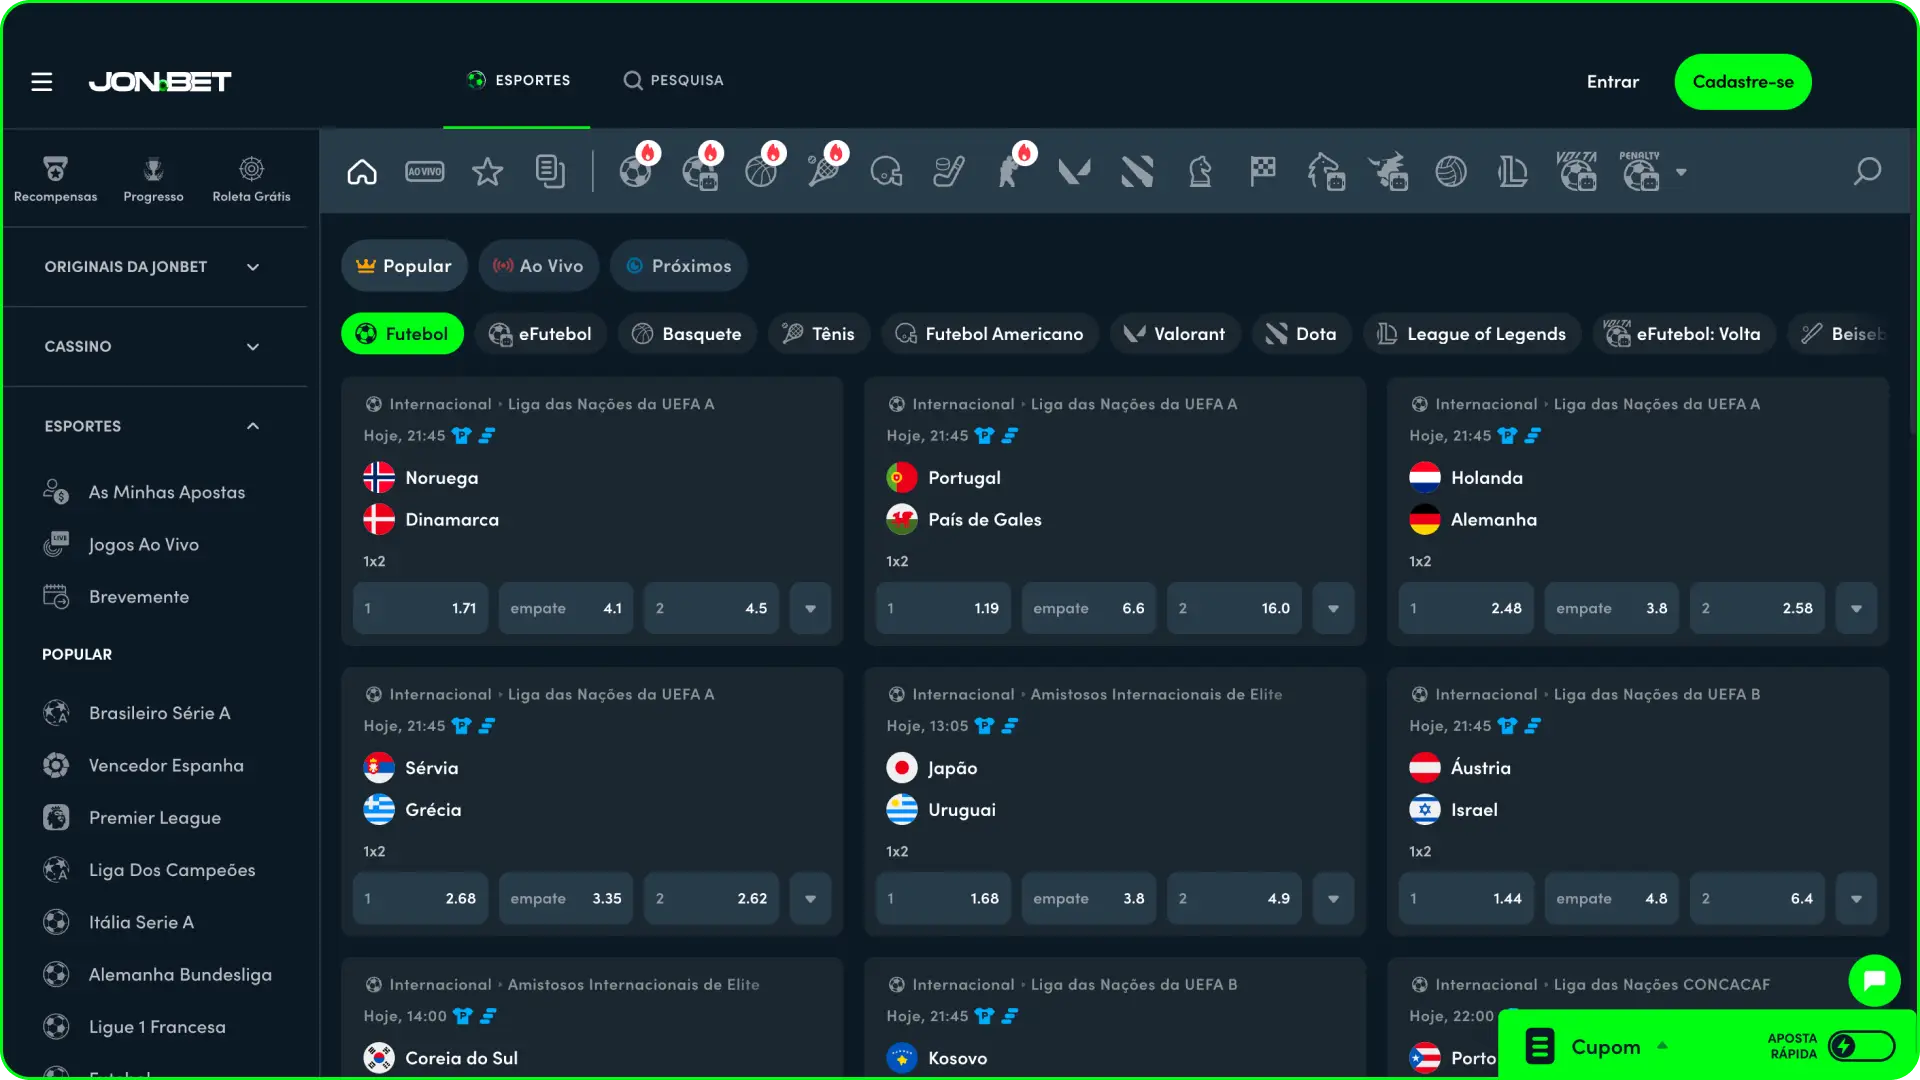Click Entrar to log in
1920x1080 pixels.
pos(1612,82)
